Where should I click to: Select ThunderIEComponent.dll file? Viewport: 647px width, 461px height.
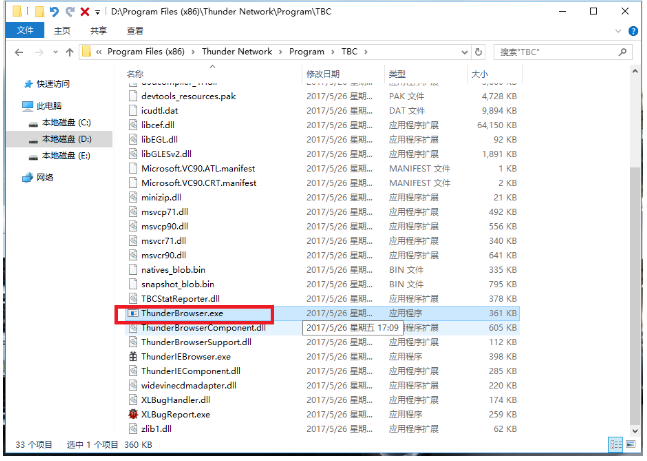click(x=191, y=371)
